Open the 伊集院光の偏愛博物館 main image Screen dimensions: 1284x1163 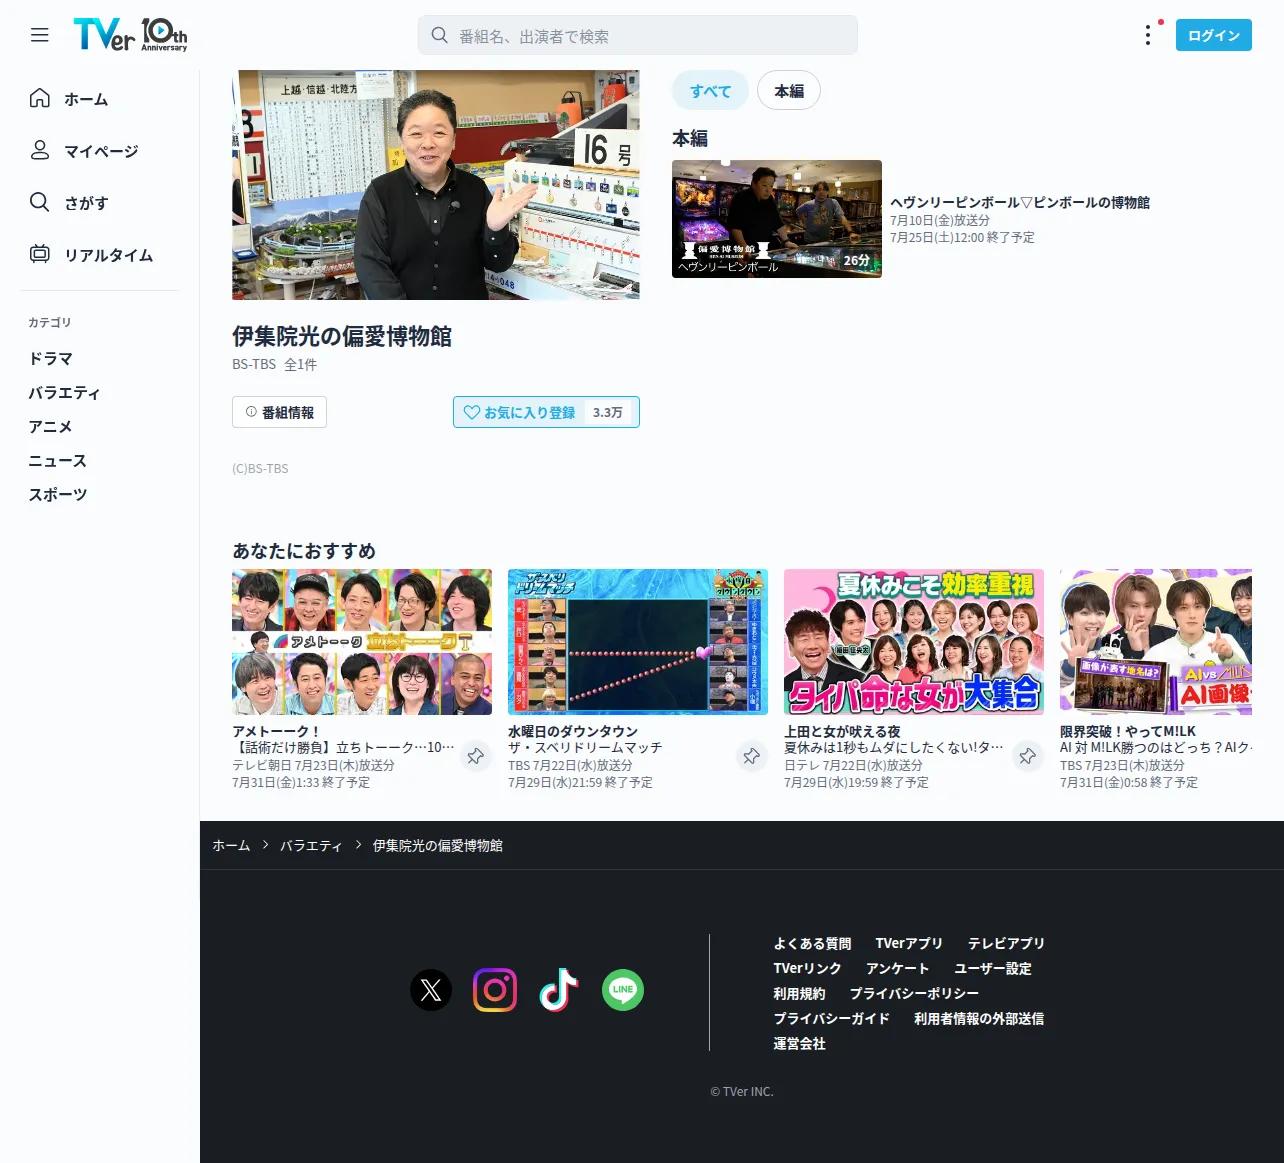coord(436,185)
